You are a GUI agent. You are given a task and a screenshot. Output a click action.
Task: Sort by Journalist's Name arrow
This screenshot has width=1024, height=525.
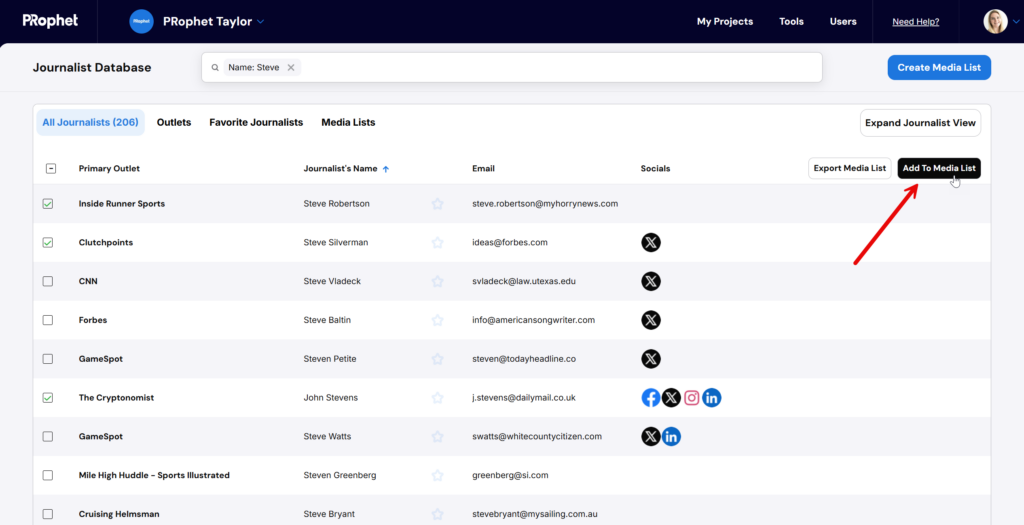click(x=385, y=169)
